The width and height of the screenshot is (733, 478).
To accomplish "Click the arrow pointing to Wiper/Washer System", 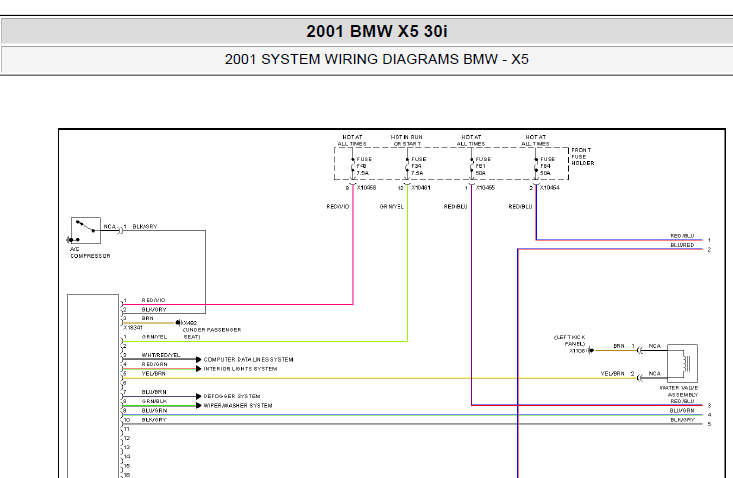I will (x=199, y=406).
